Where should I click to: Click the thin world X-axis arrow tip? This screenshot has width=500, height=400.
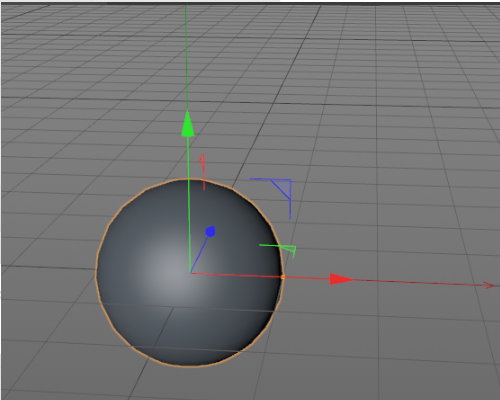489,285
